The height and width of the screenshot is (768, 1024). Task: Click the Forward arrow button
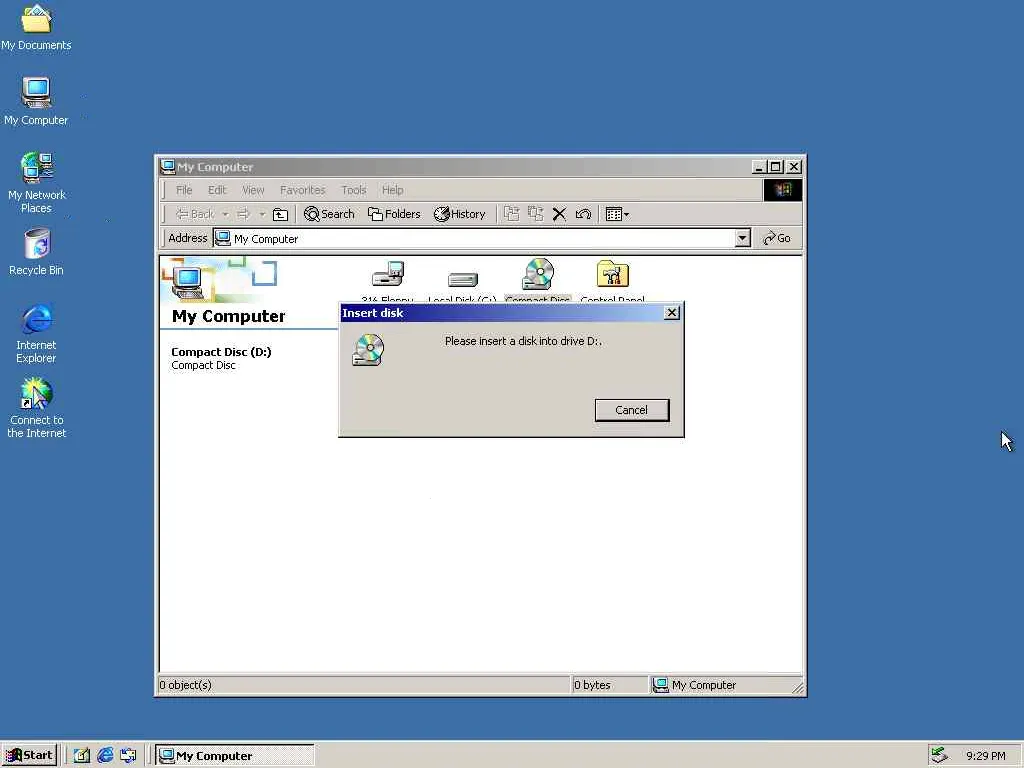click(x=244, y=214)
